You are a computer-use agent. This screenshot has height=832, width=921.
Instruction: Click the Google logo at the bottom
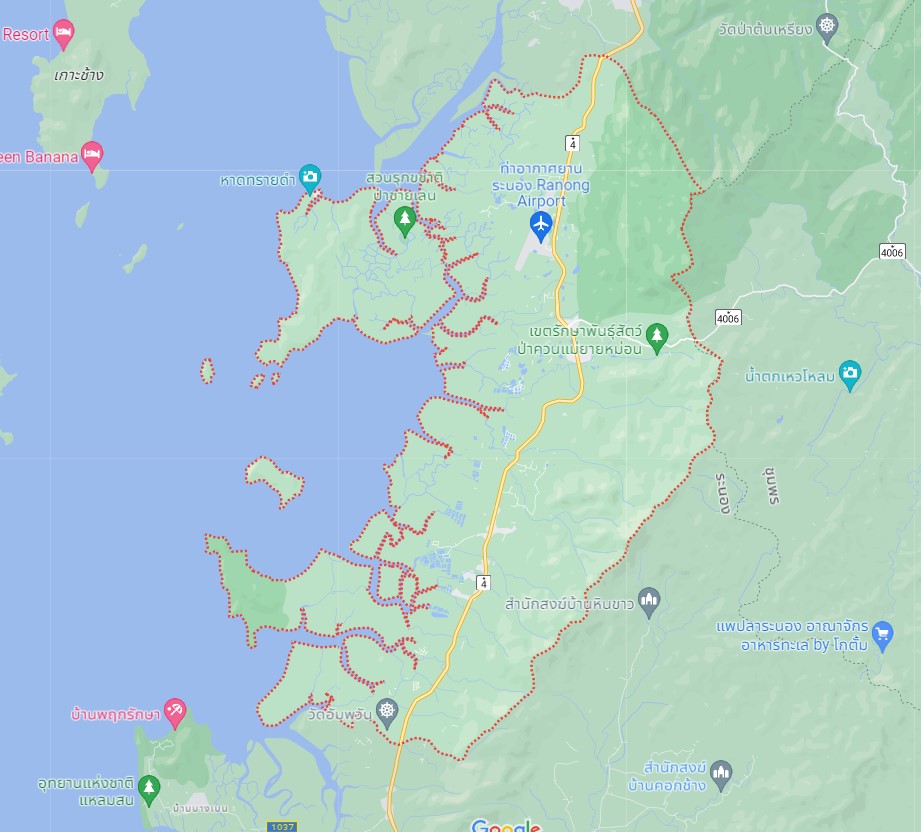(505, 825)
